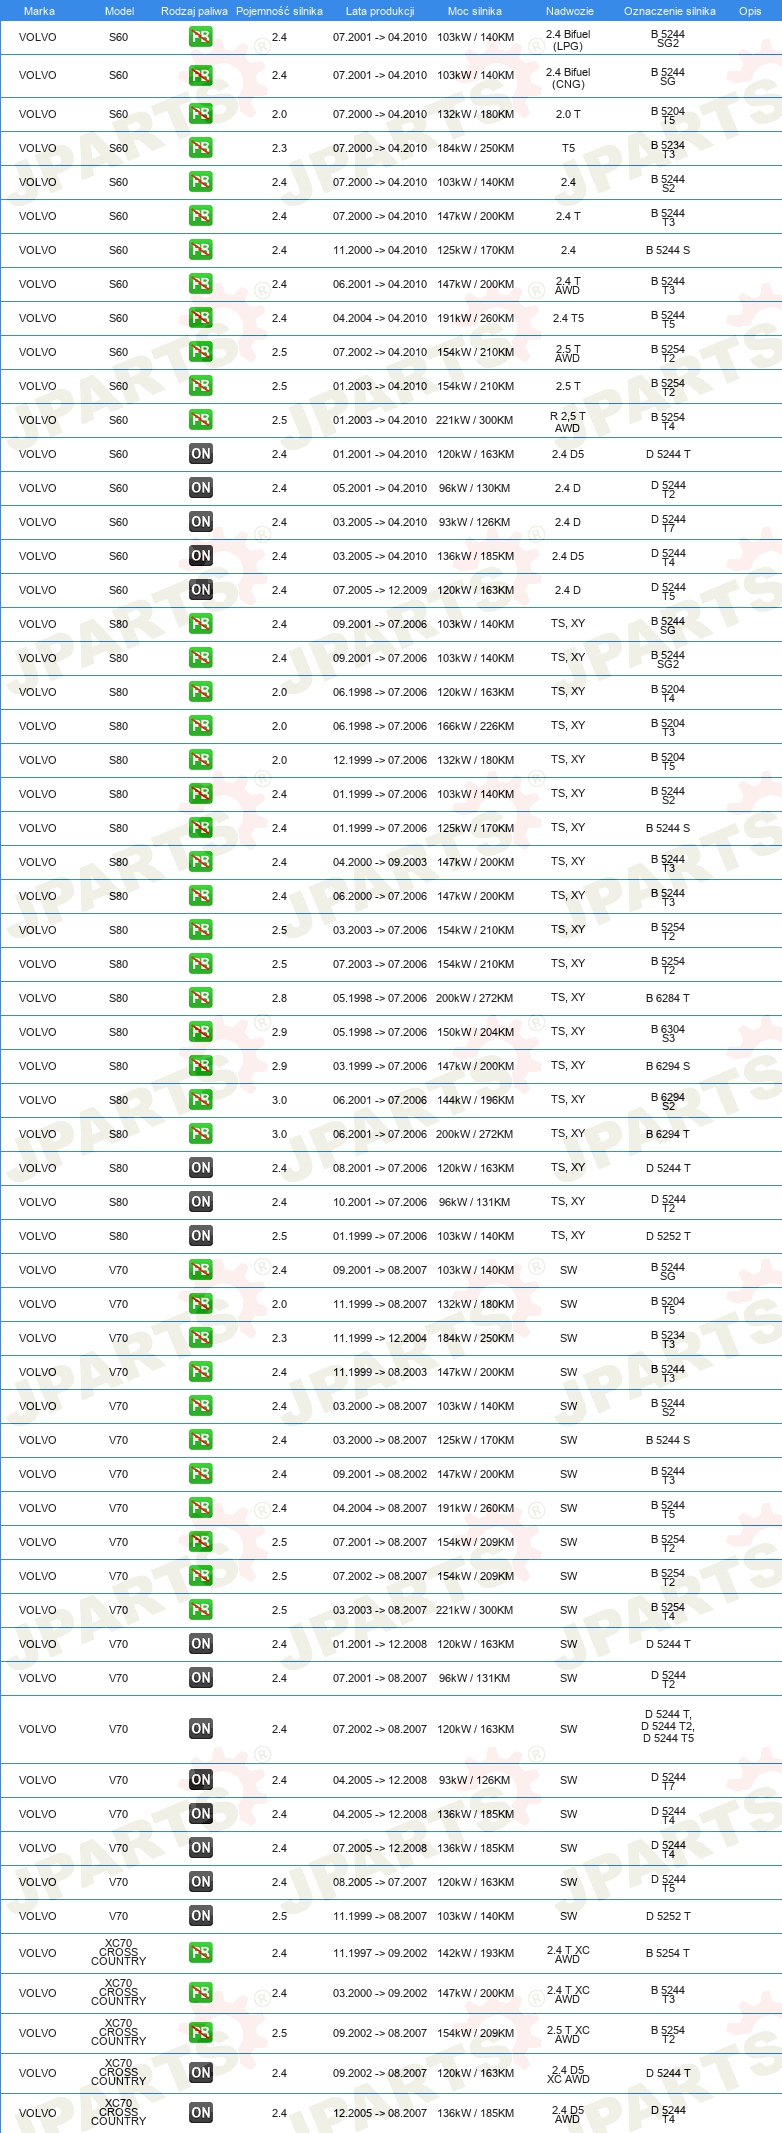The image size is (782, 2133).
Task: Click the Nadwozie column header
Action: click(570, 11)
